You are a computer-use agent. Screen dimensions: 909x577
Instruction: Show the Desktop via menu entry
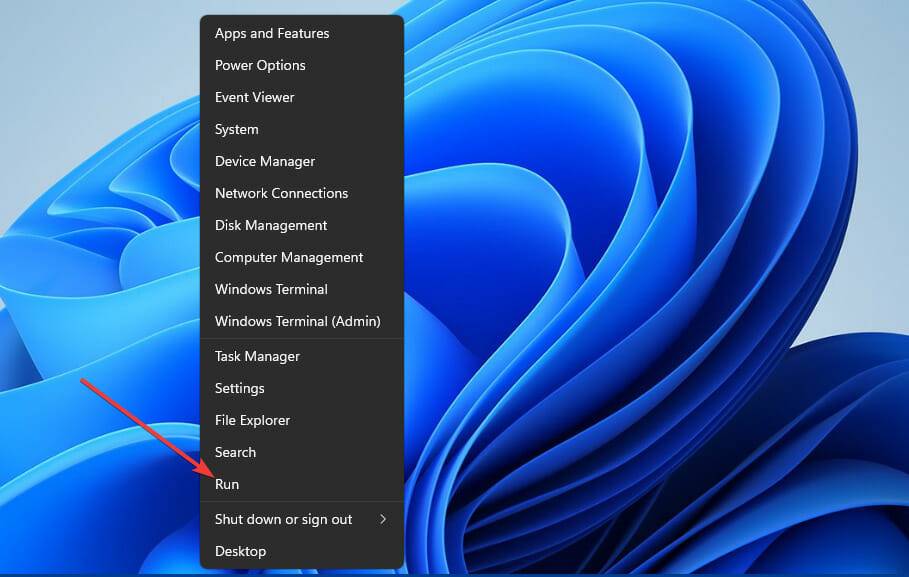tap(301, 551)
